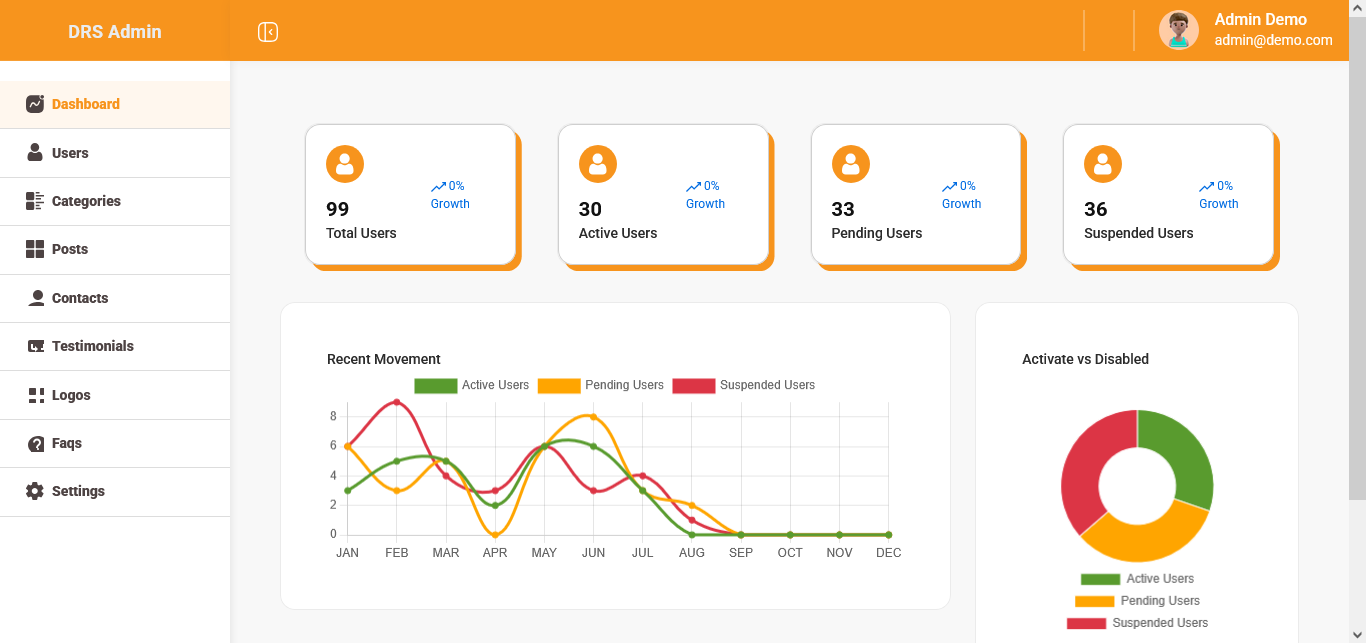Screen dimensions: 1366x643
Task: Click the Categories icon in sidebar
Action: click(35, 201)
